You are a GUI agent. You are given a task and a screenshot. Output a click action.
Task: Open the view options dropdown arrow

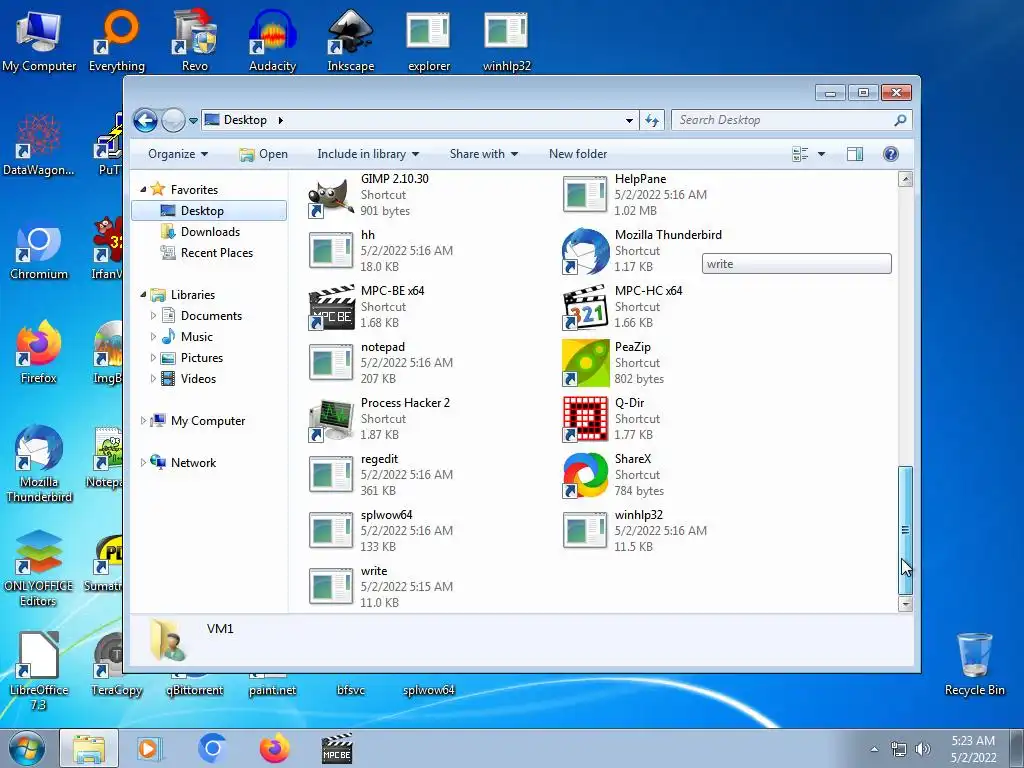(821, 154)
